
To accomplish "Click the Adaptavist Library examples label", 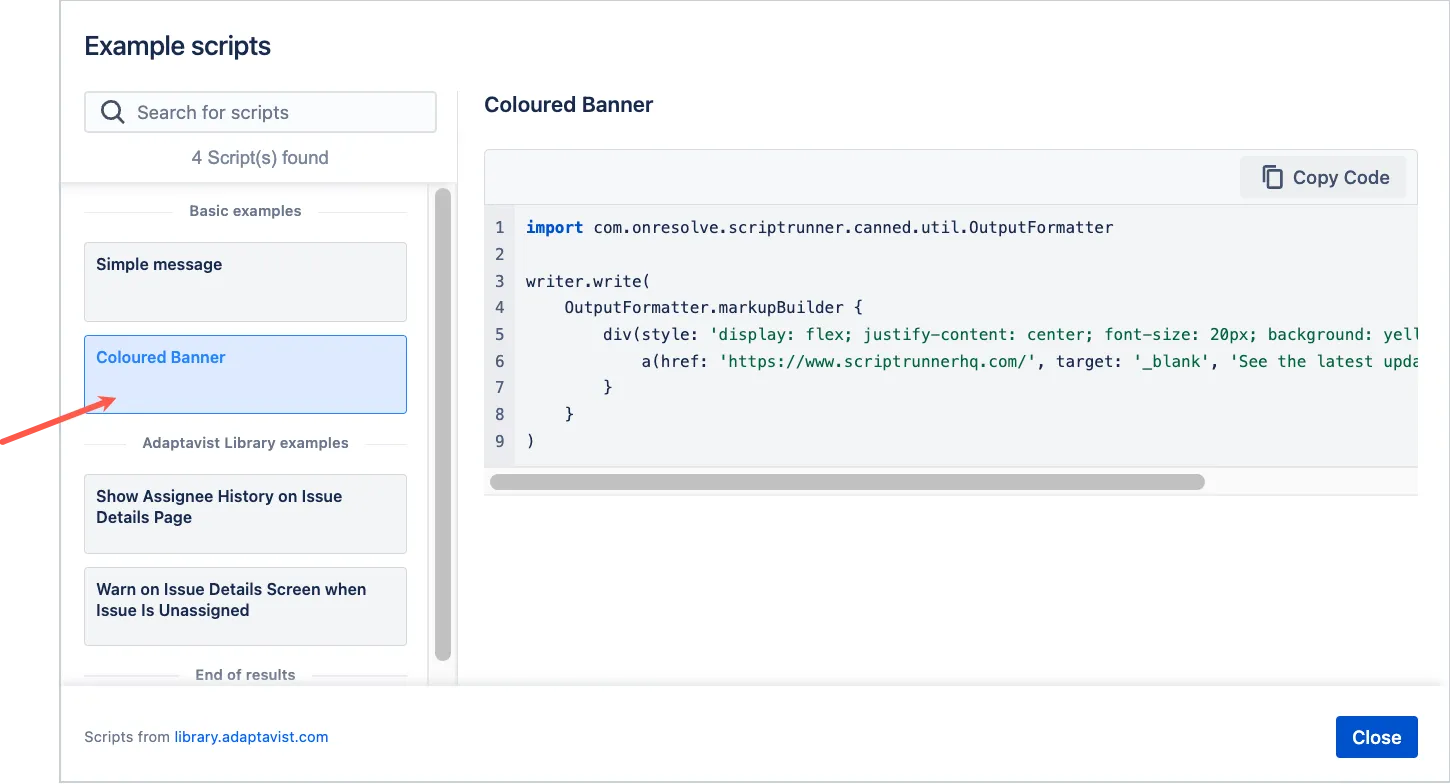I will 245,443.
